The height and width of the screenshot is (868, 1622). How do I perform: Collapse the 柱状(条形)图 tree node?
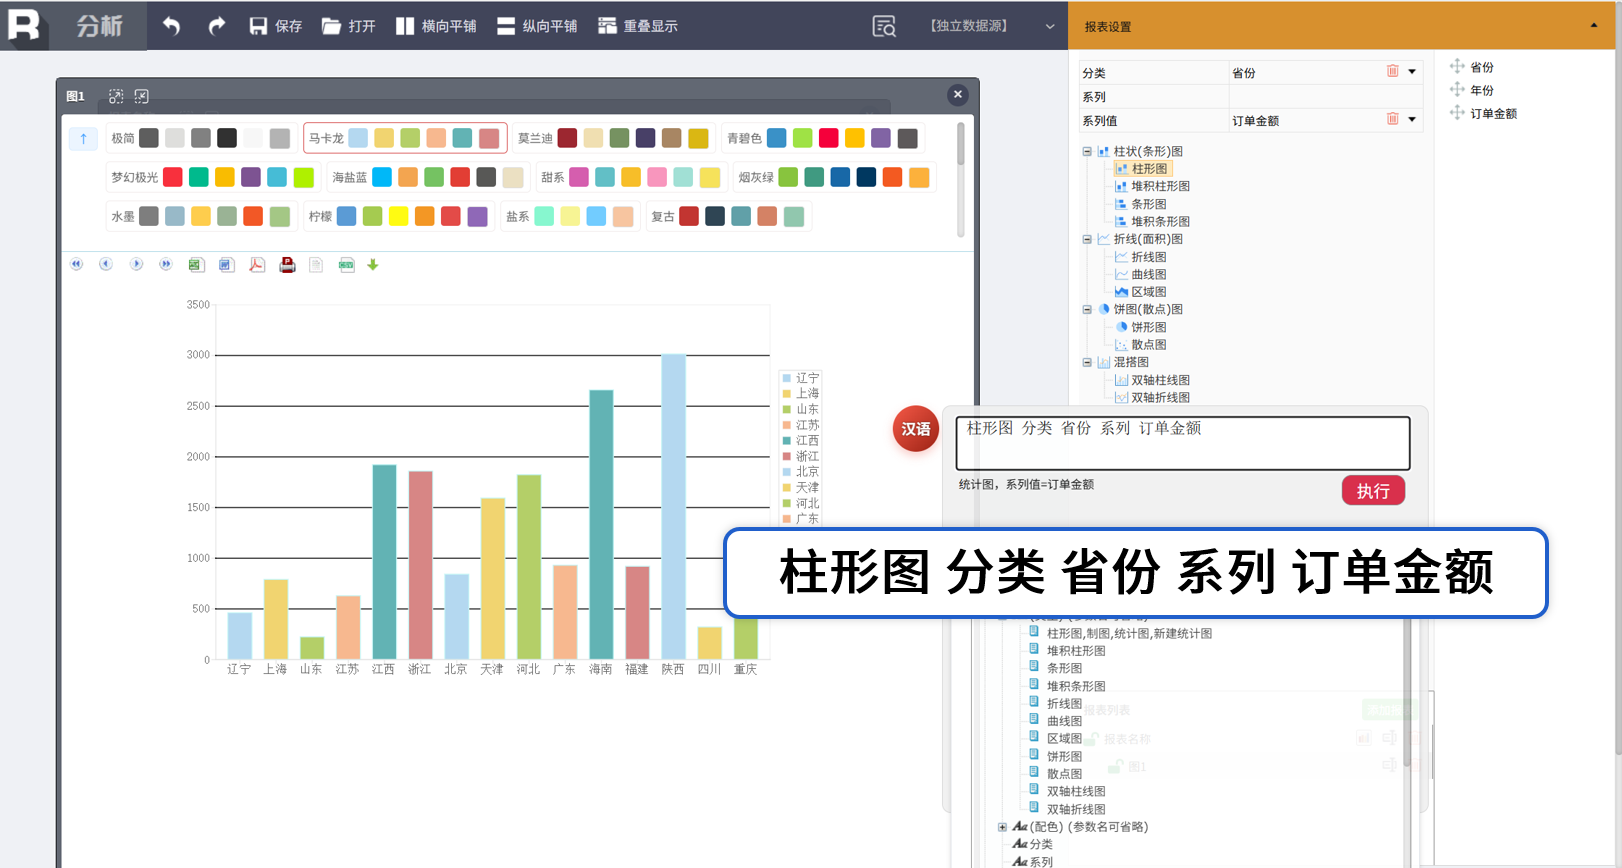[x=1087, y=152]
